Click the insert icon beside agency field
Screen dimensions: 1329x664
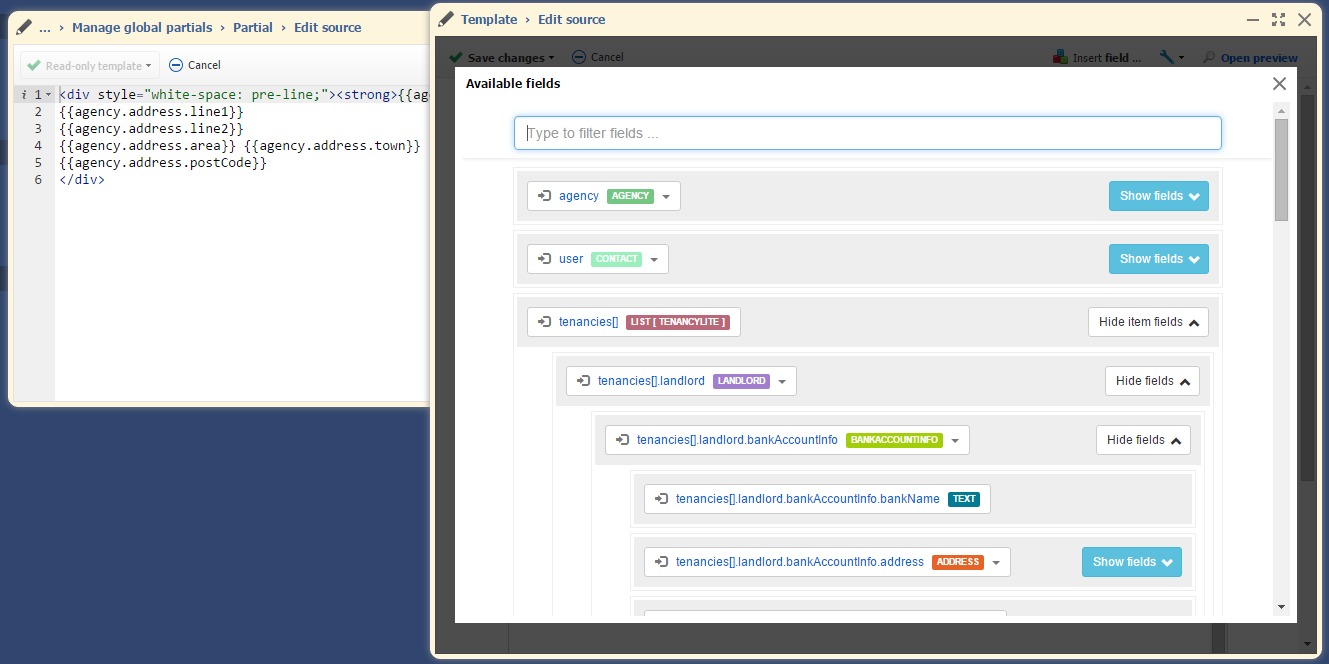click(545, 196)
